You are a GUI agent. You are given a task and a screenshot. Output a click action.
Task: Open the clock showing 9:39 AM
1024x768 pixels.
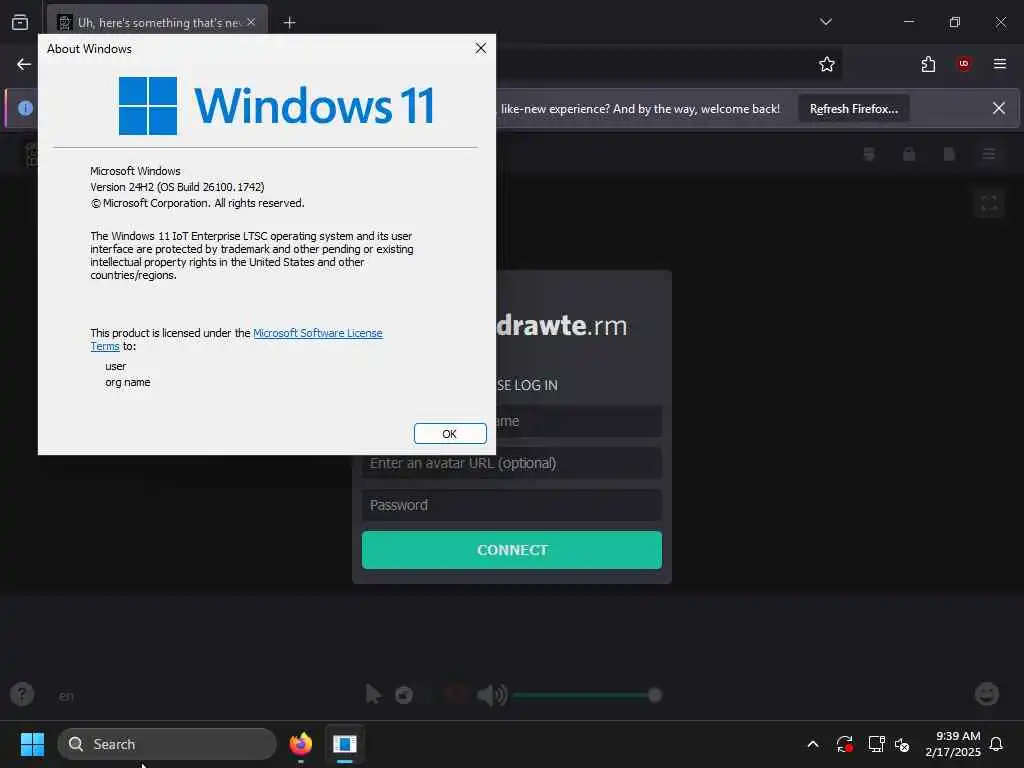pyautogui.click(x=953, y=744)
